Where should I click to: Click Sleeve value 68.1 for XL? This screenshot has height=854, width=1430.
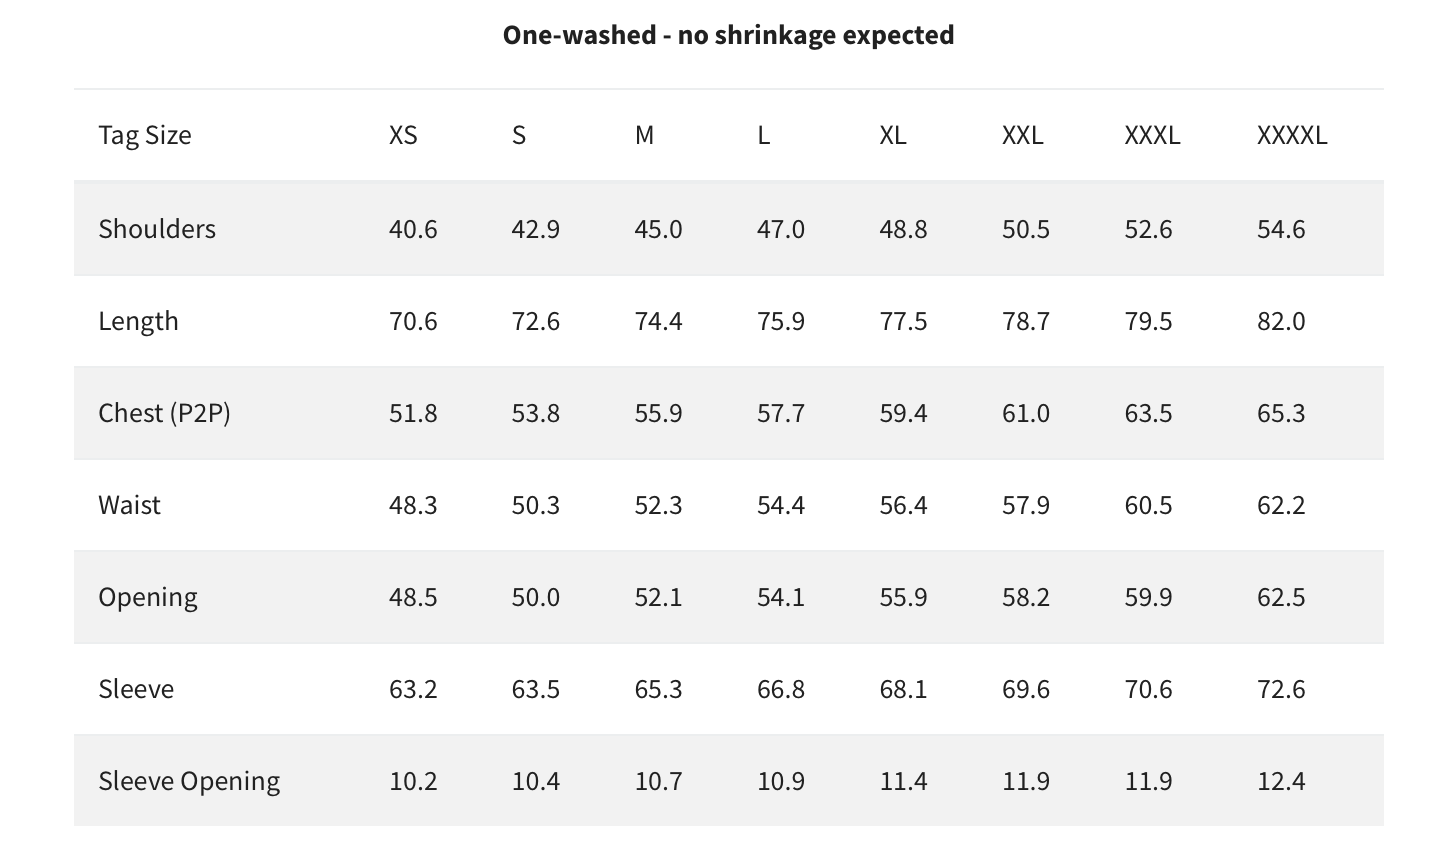point(904,689)
